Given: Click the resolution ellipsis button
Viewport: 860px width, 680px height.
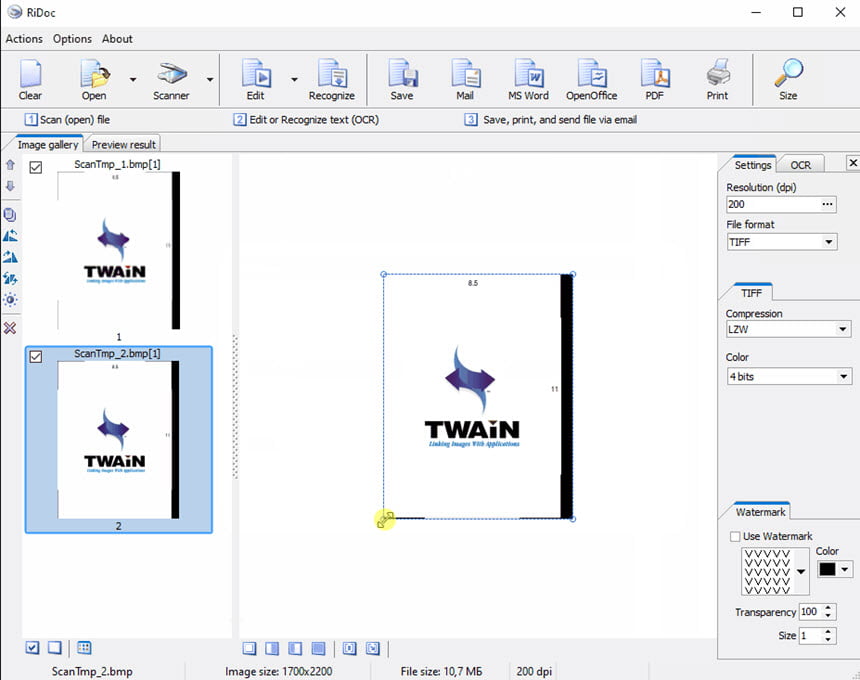Looking at the screenshot, I should pos(828,204).
